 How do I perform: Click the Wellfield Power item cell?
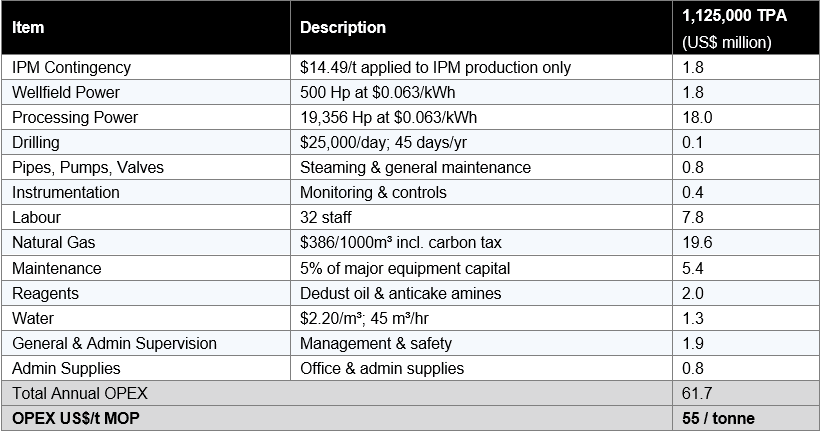point(68,93)
